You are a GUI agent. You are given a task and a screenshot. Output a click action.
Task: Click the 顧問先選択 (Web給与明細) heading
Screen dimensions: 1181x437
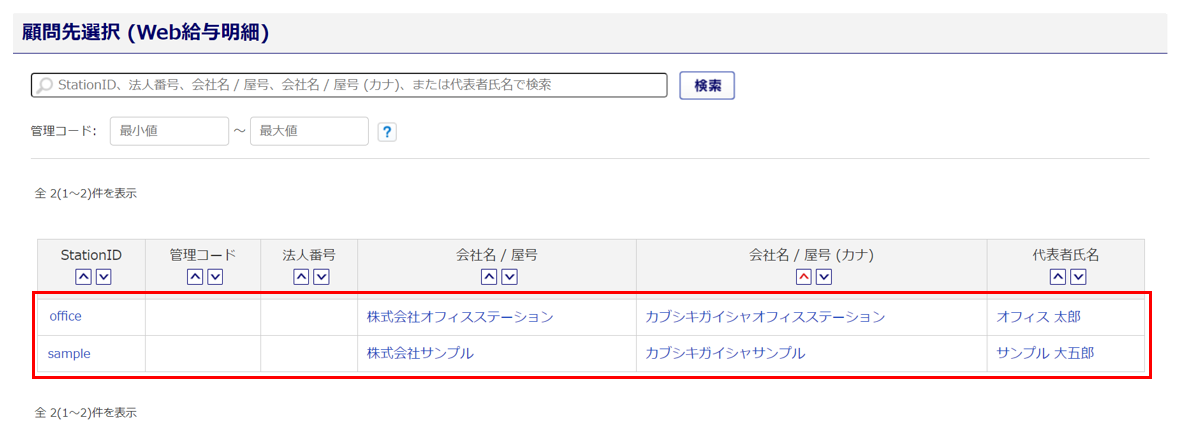point(146,32)
